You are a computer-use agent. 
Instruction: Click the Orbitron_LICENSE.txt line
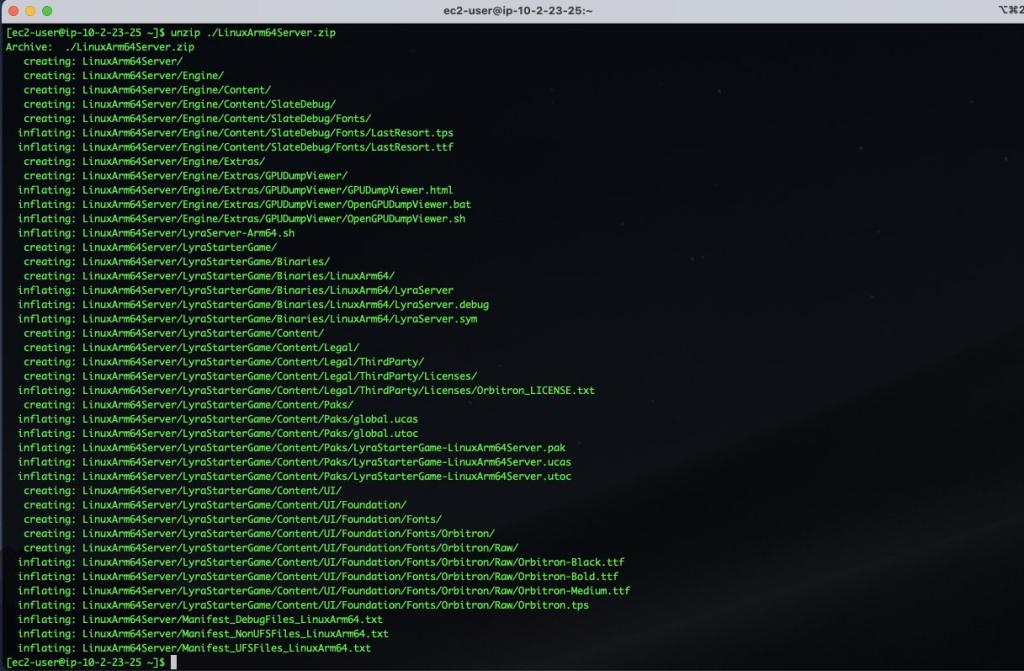(x=306, y=391)
